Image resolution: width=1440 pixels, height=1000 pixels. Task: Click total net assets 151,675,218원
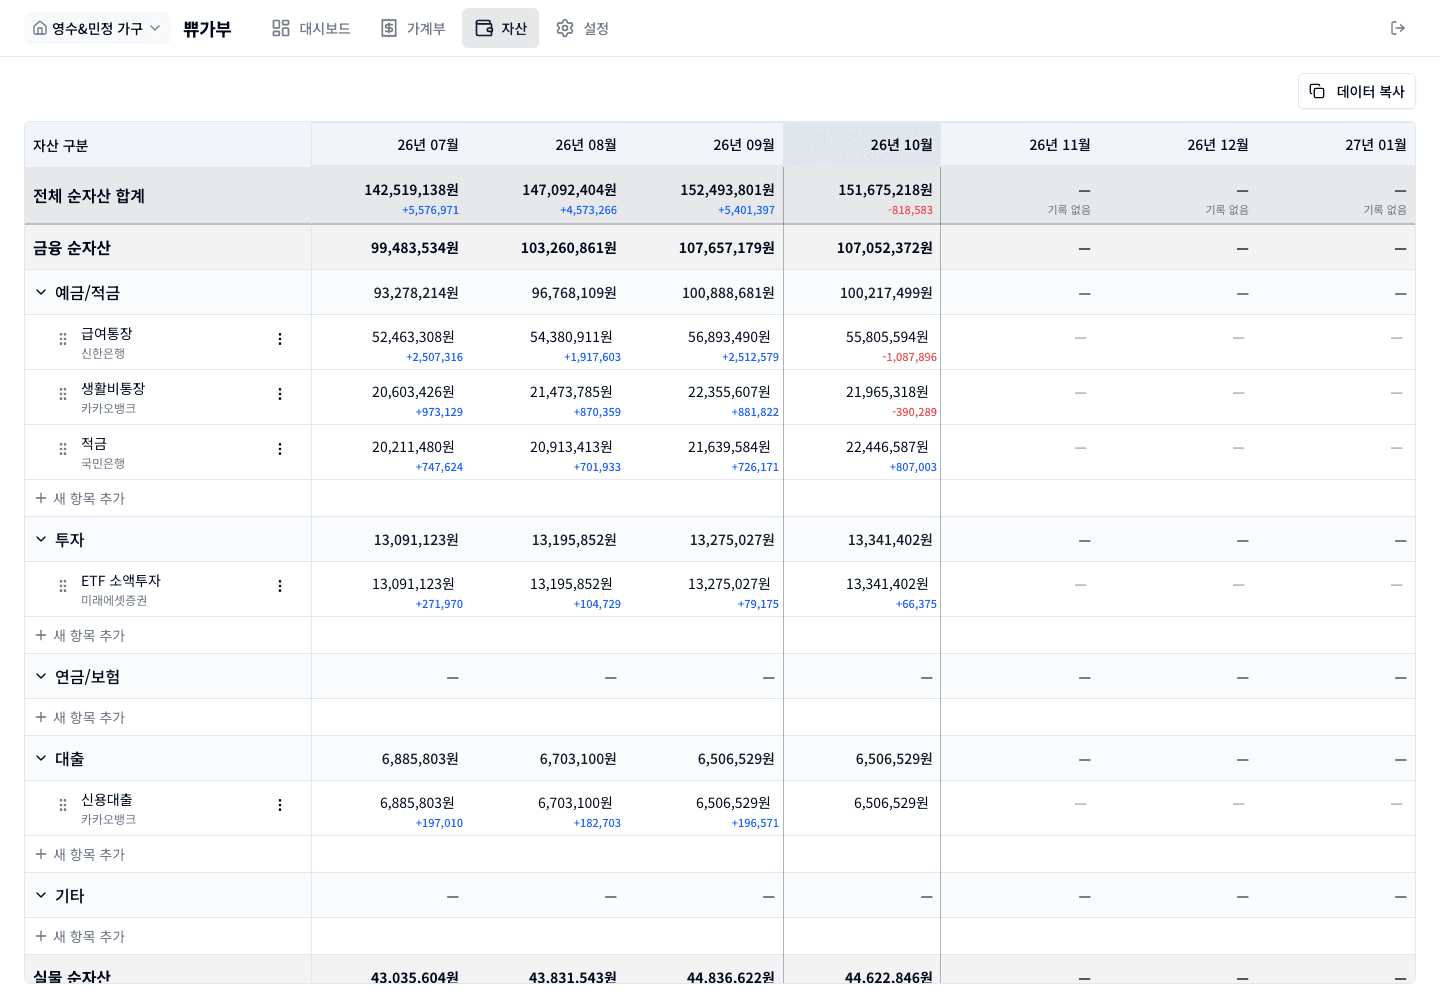(x=885, y=190)
